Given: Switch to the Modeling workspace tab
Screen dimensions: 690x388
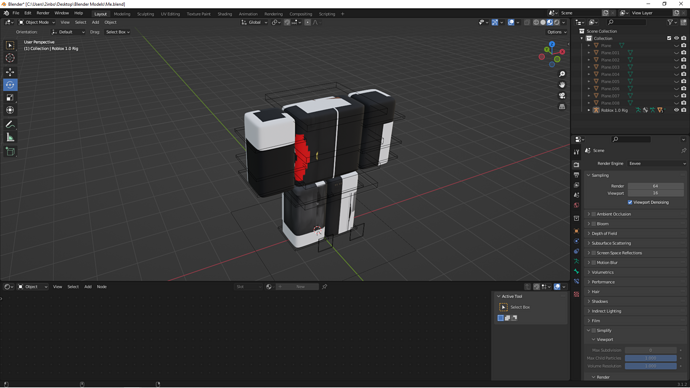Looking at the screenshot, I should [x=122, y=14].
